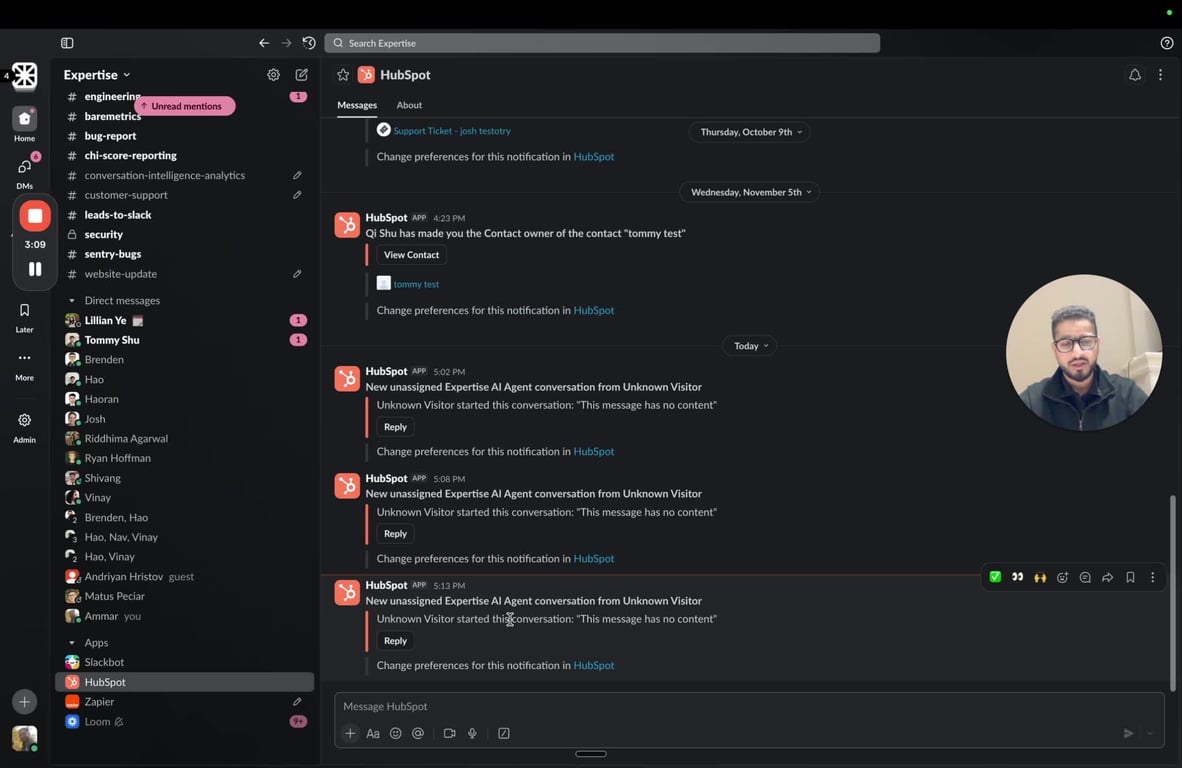Click Reply on the 5:02 PM message
Image resolution: width=1182 pixels, height=768 pixels.
coord(395,427)
